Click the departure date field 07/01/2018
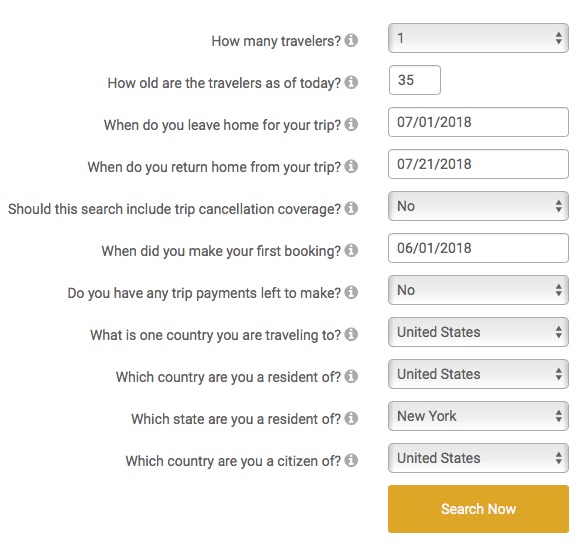This screenshot has height=550, width=580. tap(478, 122)
